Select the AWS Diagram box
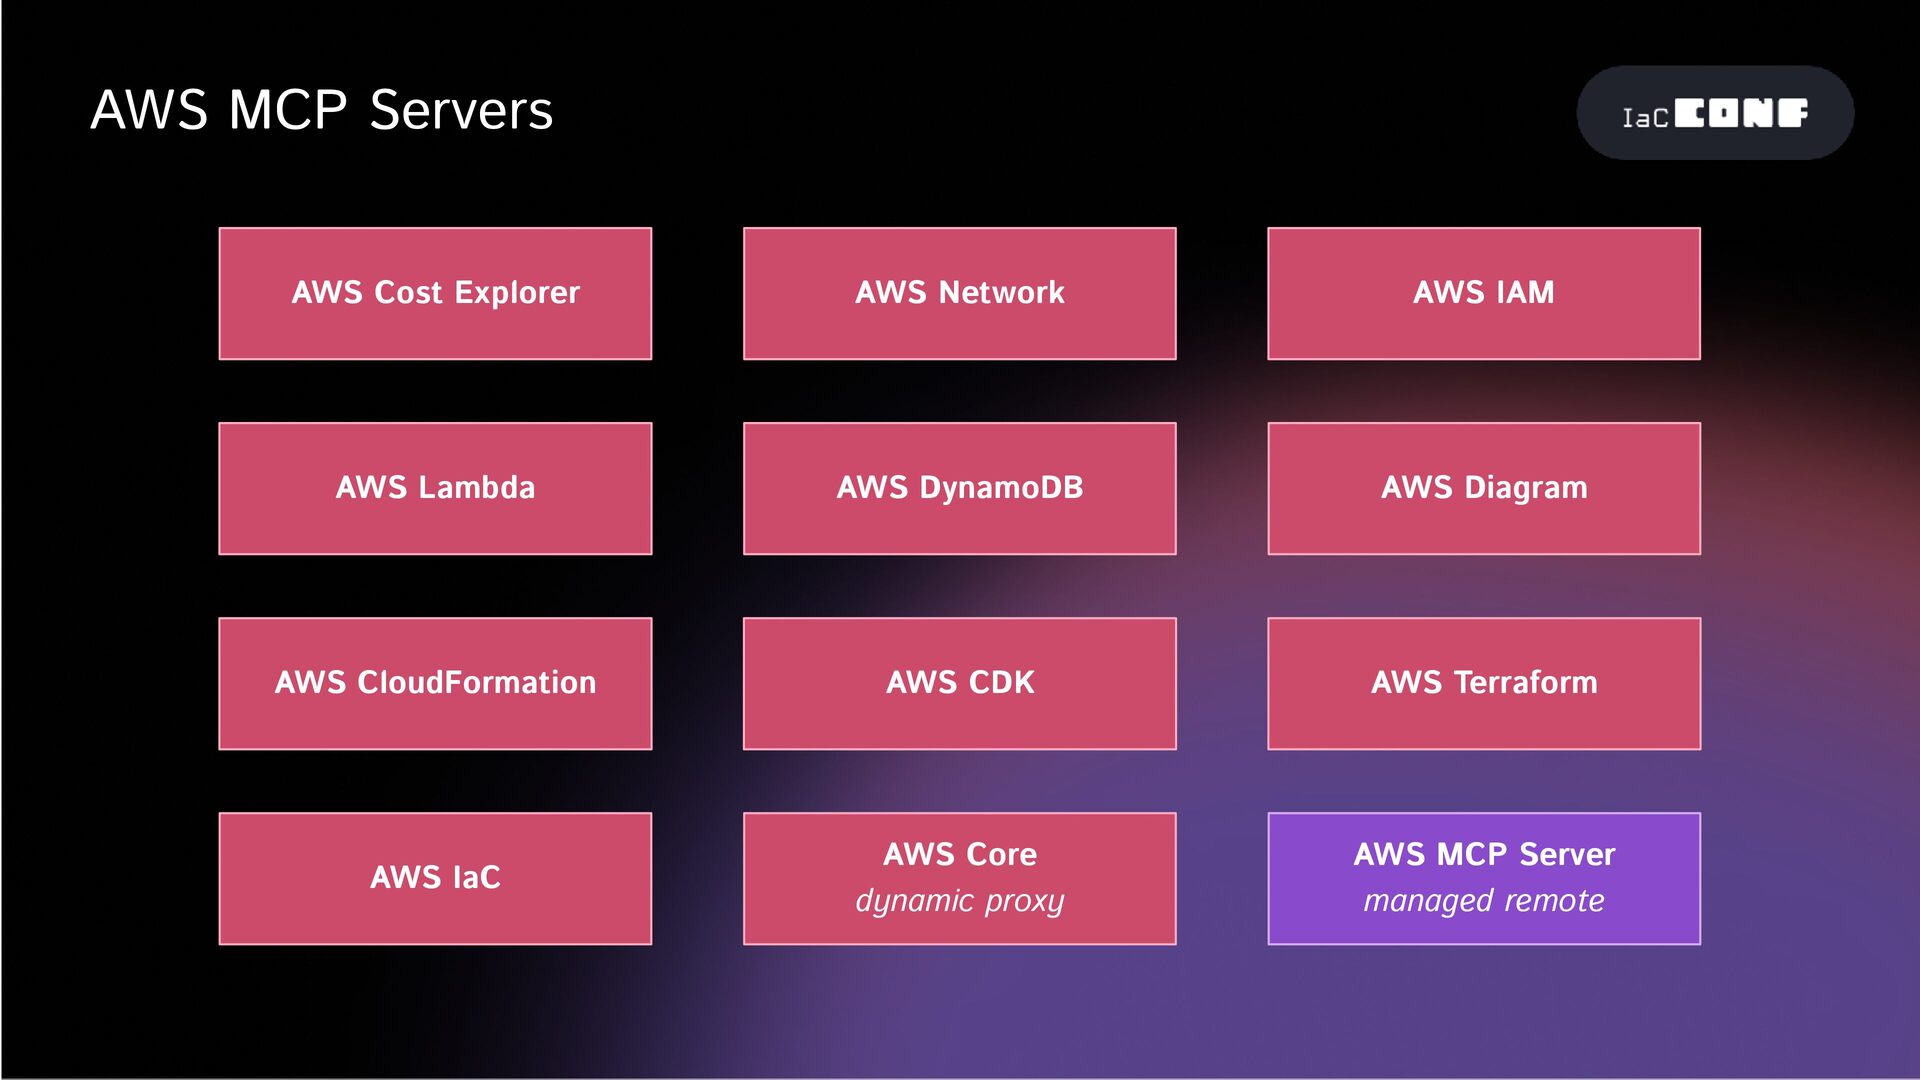The height and width of the screenshot is (1080, 1920). click(x=1483, y=488)
